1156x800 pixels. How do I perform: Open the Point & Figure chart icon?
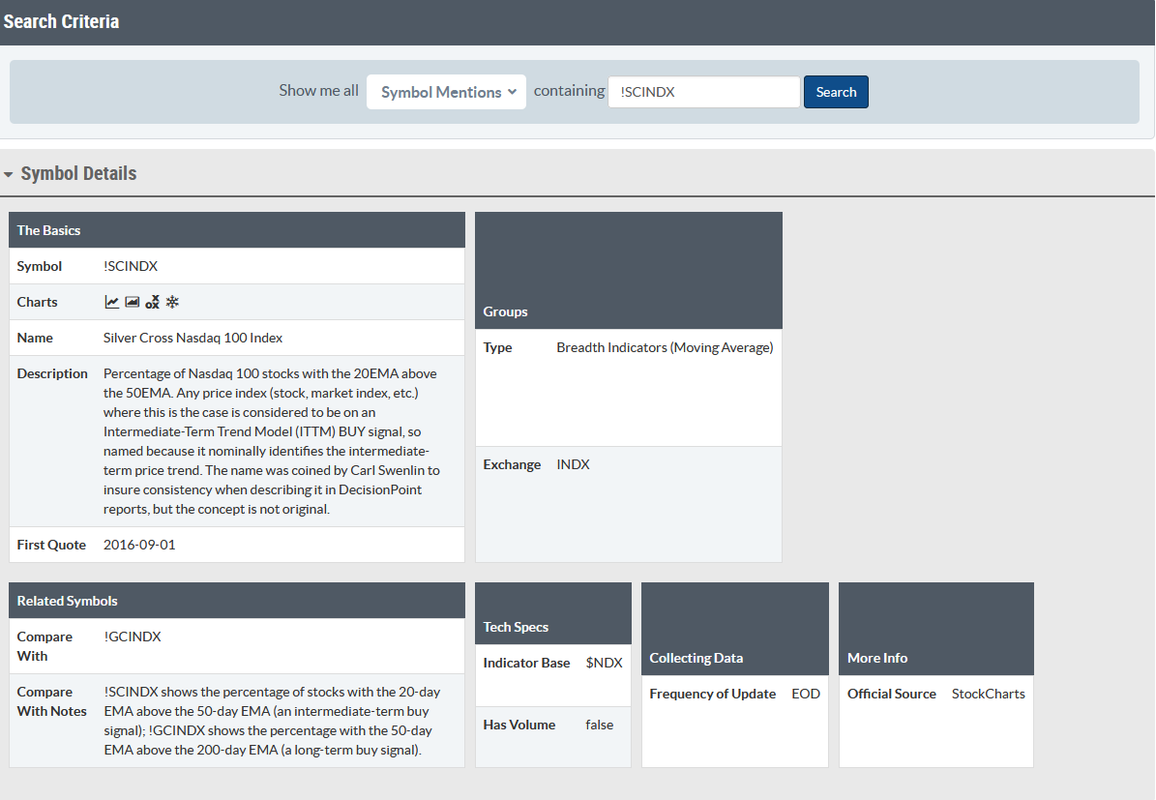pyautogui.click(x=153, y=302)
